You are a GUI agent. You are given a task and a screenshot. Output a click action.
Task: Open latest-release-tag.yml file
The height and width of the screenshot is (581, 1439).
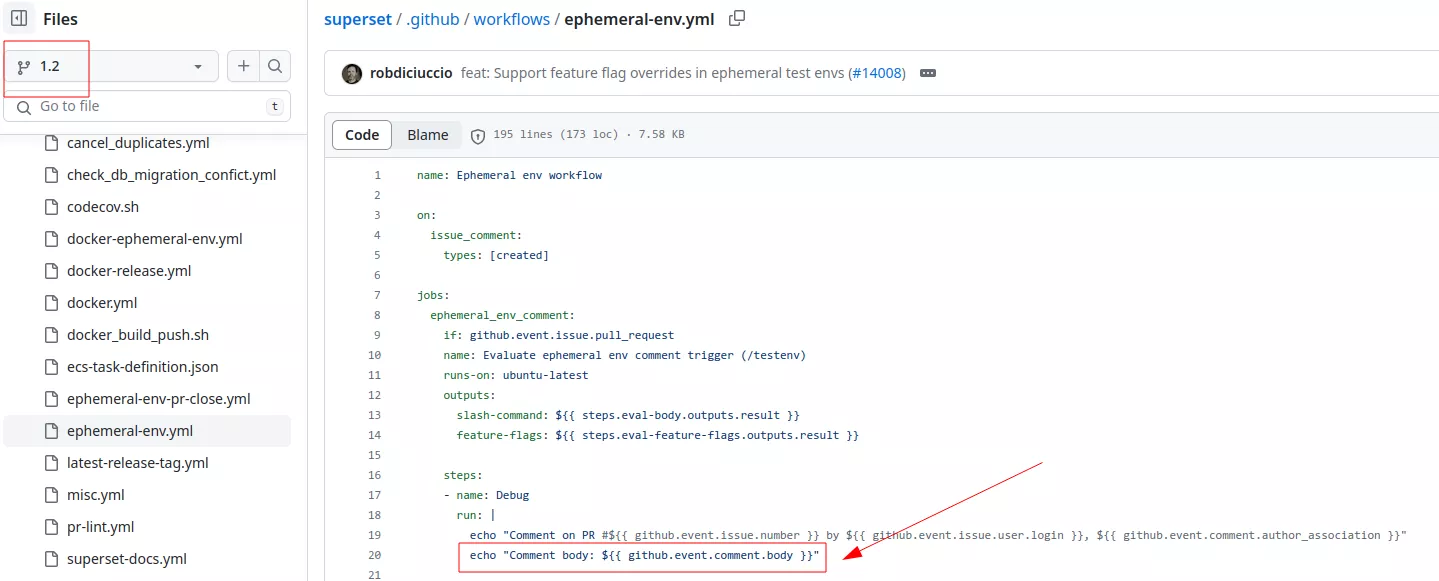(137, 463)
